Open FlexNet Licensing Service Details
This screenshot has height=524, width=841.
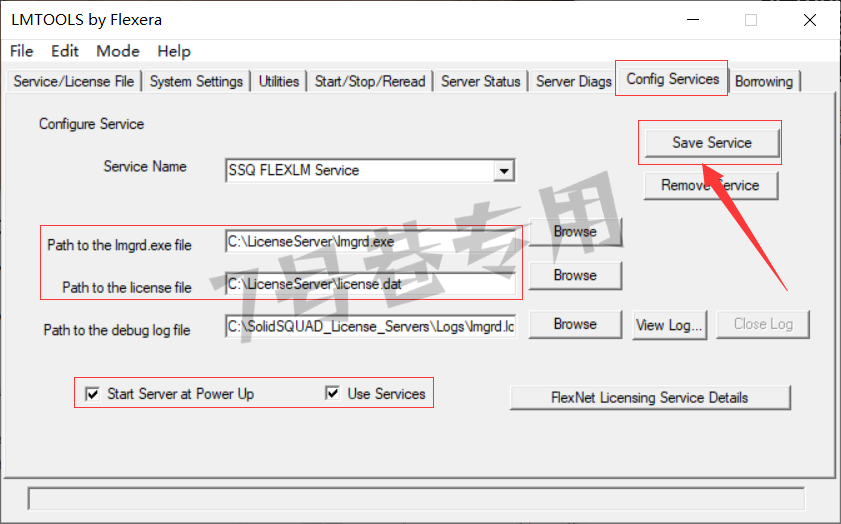point(650,398)
